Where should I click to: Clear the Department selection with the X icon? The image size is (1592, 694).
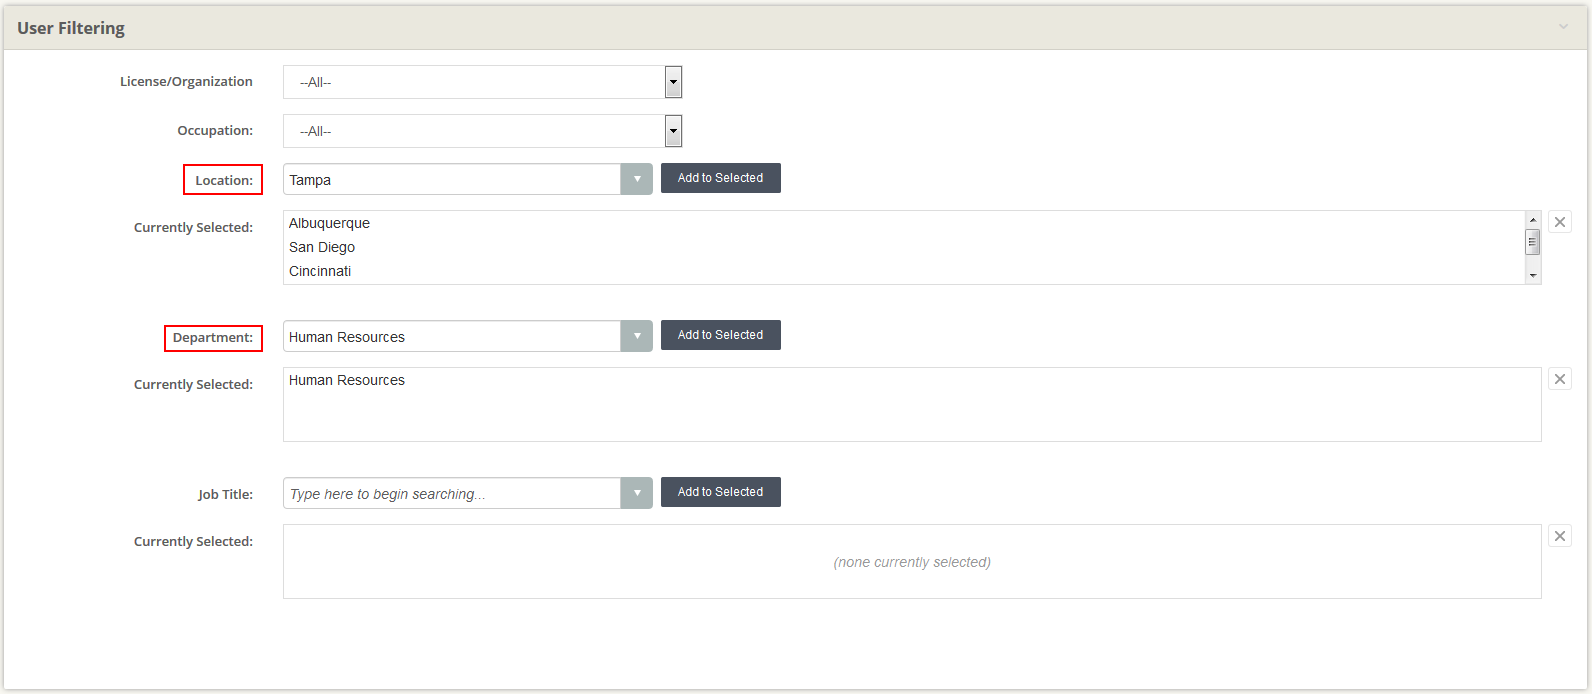(x=1560, y=378)
